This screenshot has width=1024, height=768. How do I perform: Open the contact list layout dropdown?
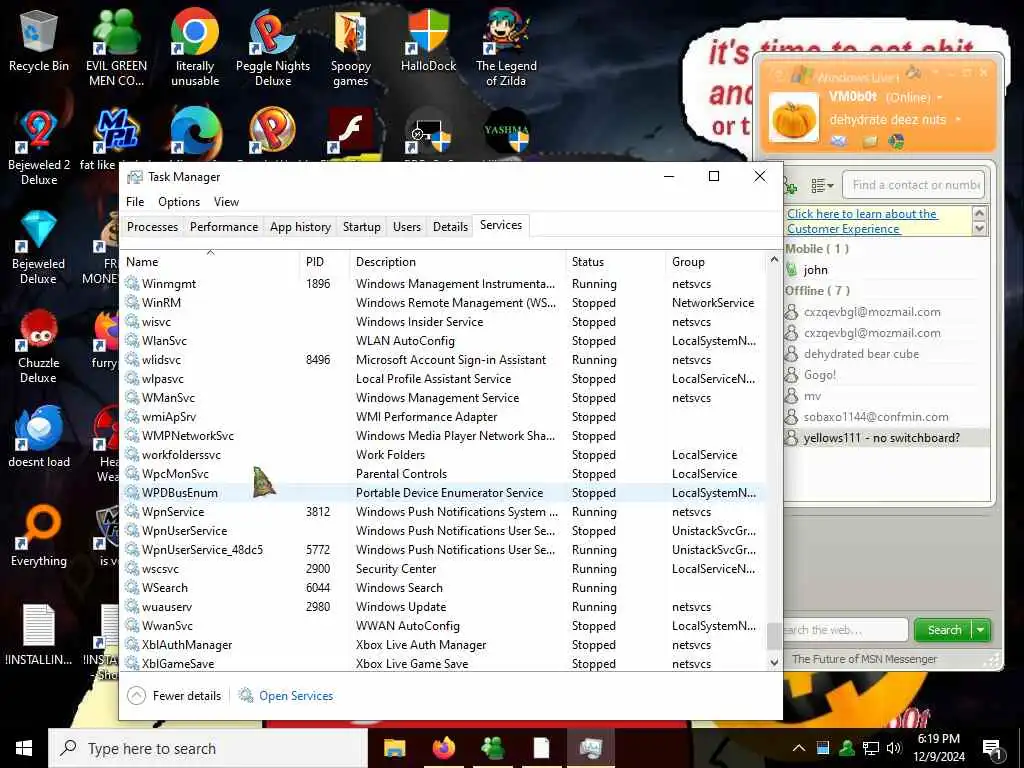click(x=822, y=186)
